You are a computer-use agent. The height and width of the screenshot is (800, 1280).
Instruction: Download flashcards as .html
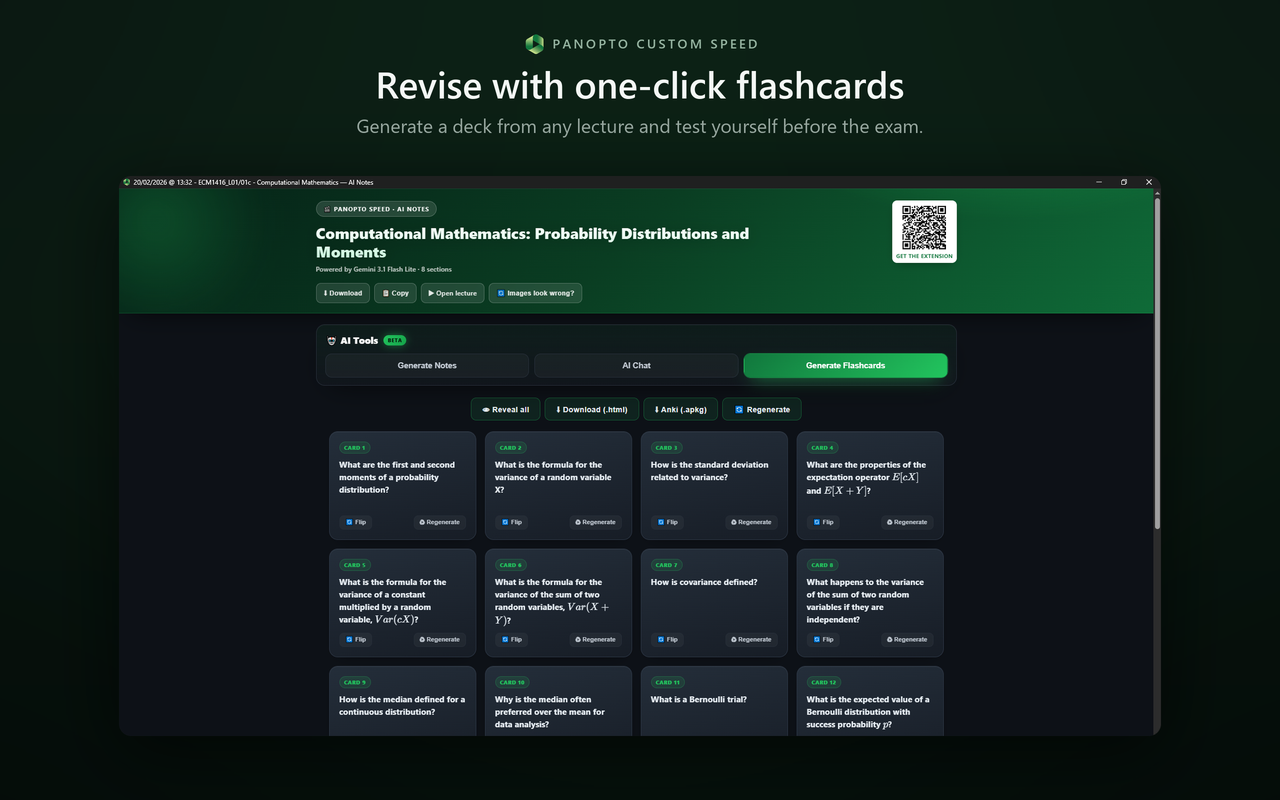pos(592,409)
